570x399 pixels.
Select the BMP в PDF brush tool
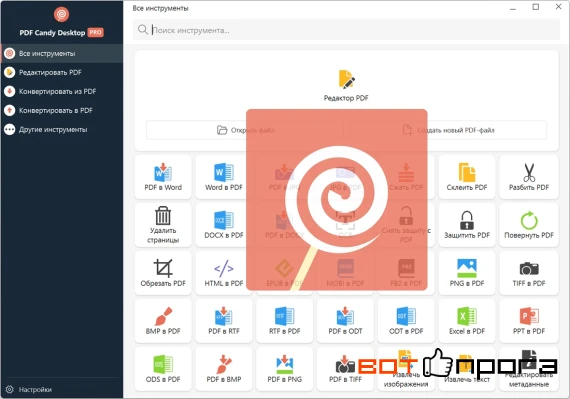pos(163,321)
